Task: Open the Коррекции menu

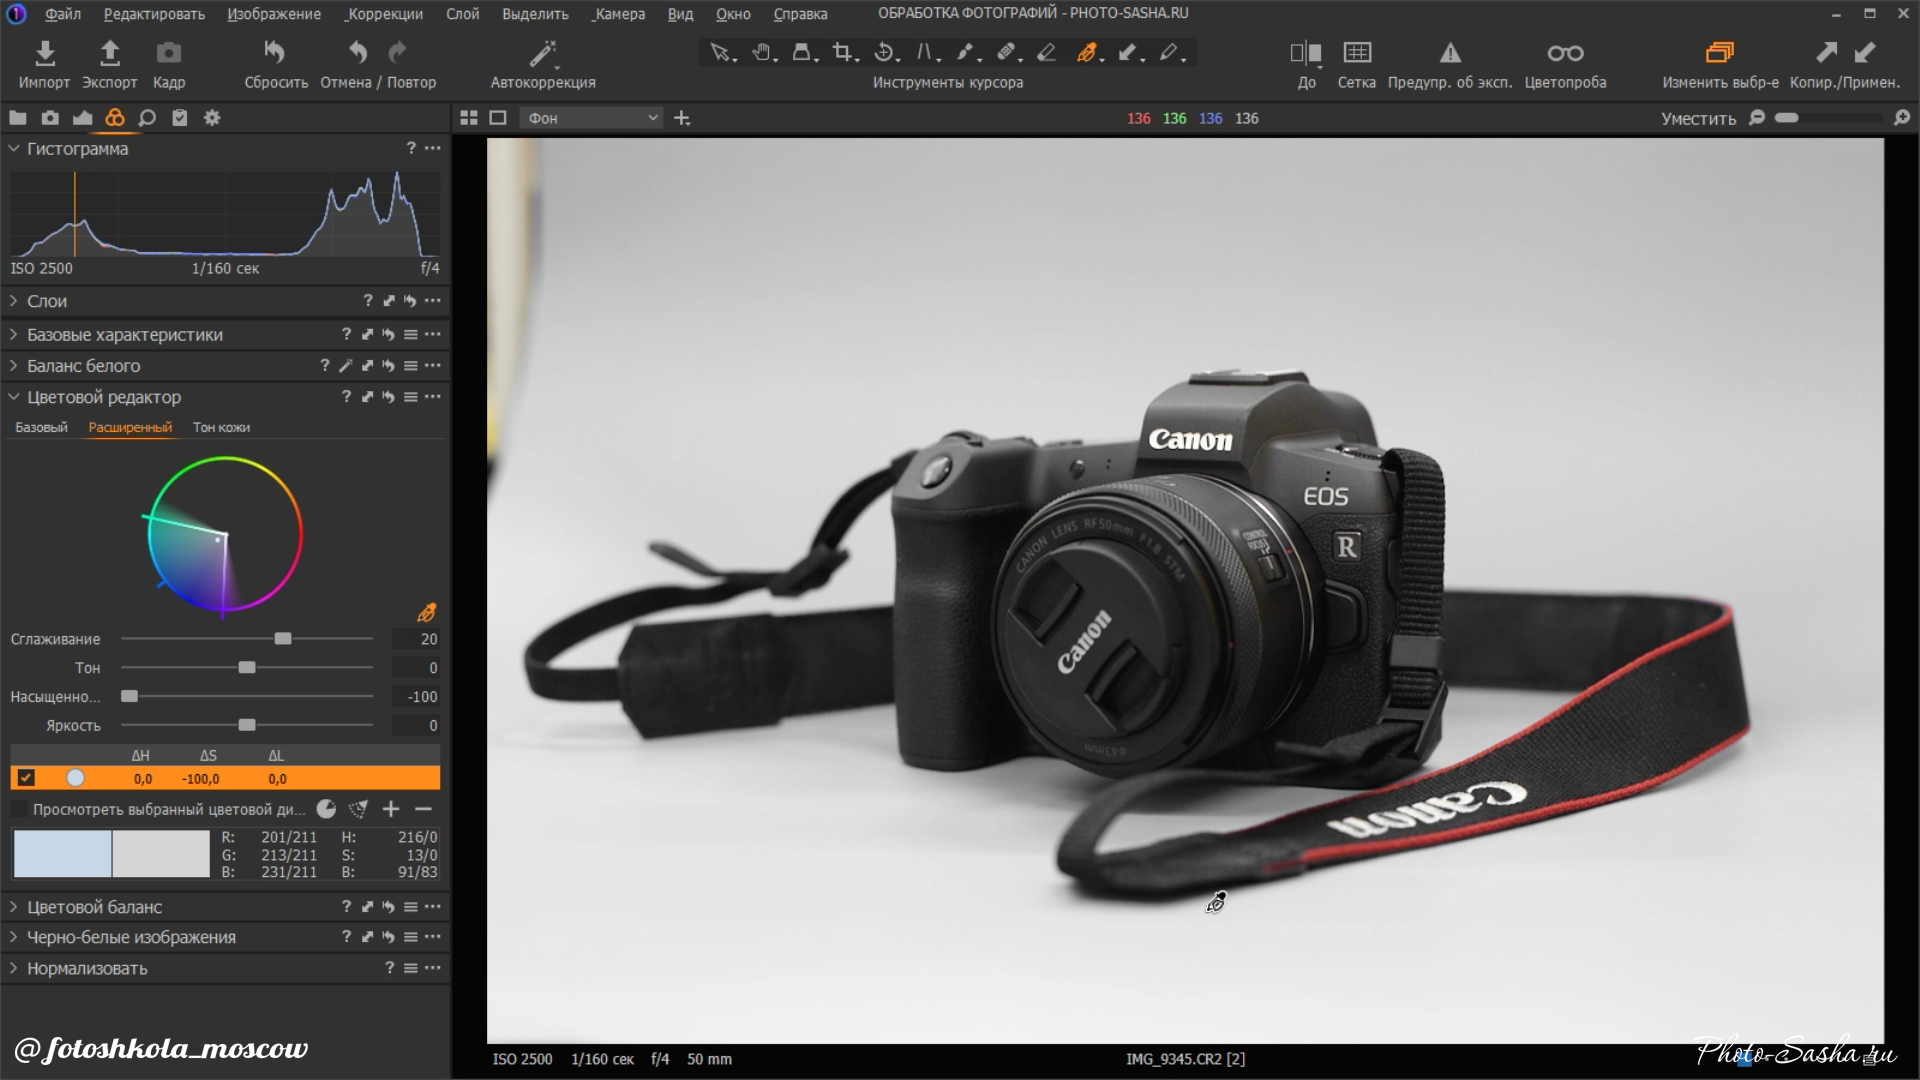Action: coord(384,14)
